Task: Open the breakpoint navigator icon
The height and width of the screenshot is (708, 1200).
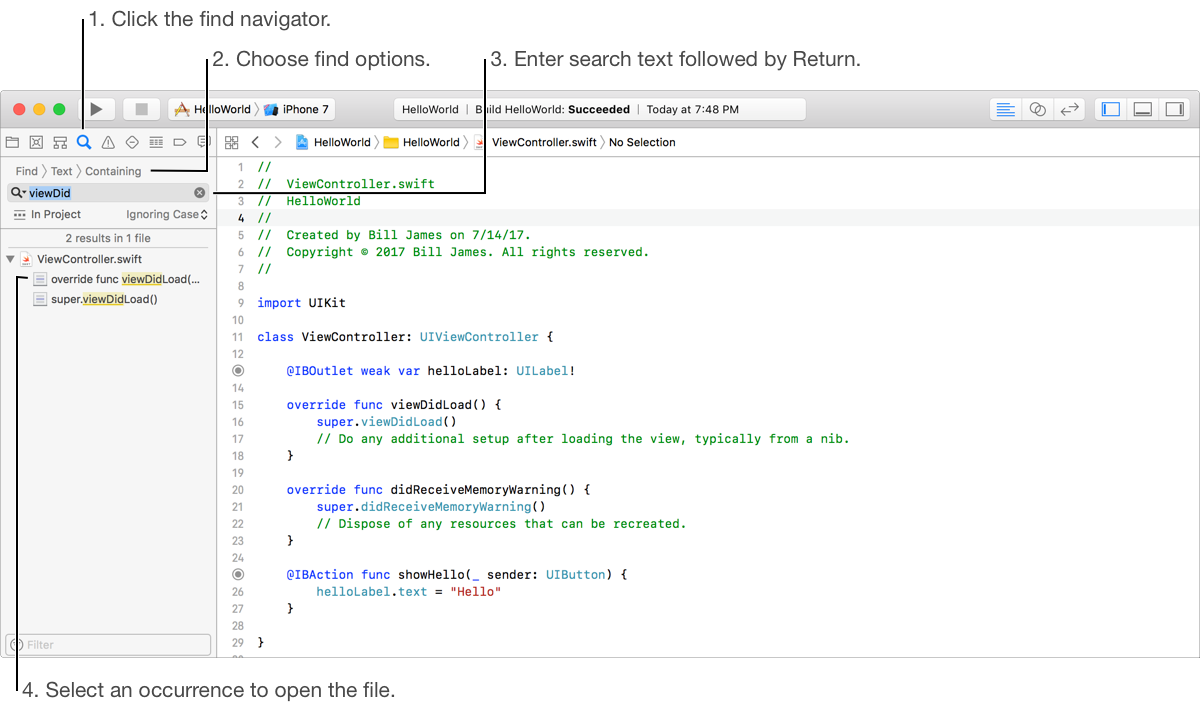Action: pyautogui.click(x=180, y=142)
